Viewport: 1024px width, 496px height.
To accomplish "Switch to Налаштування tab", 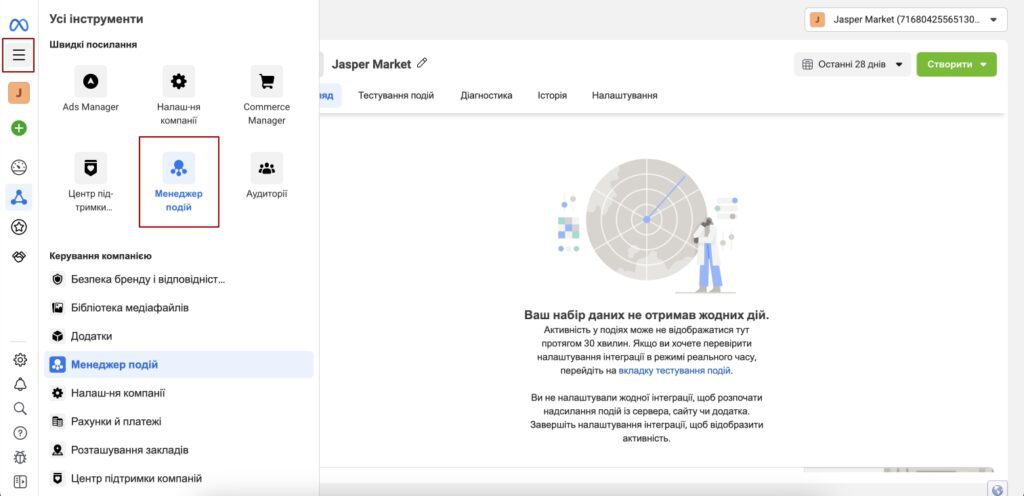I will 624,95.
